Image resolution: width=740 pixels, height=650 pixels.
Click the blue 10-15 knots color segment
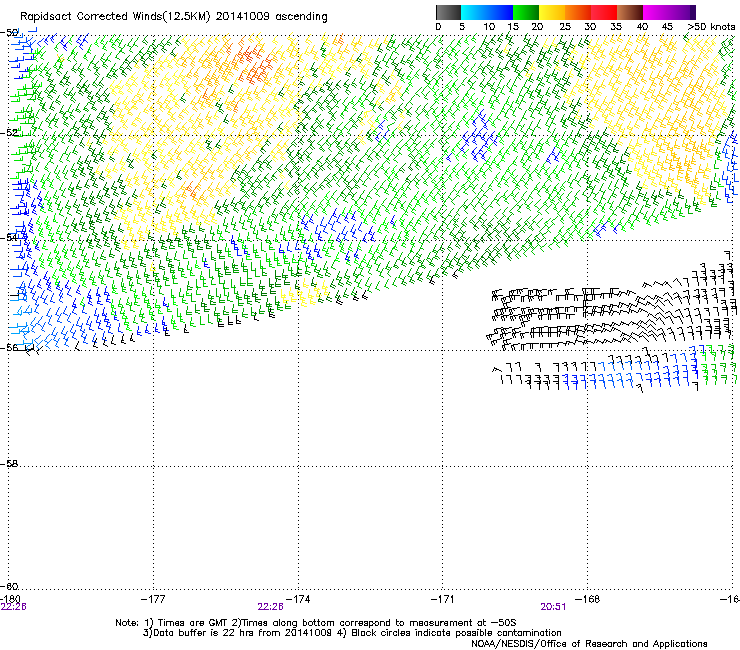point(500,12)
